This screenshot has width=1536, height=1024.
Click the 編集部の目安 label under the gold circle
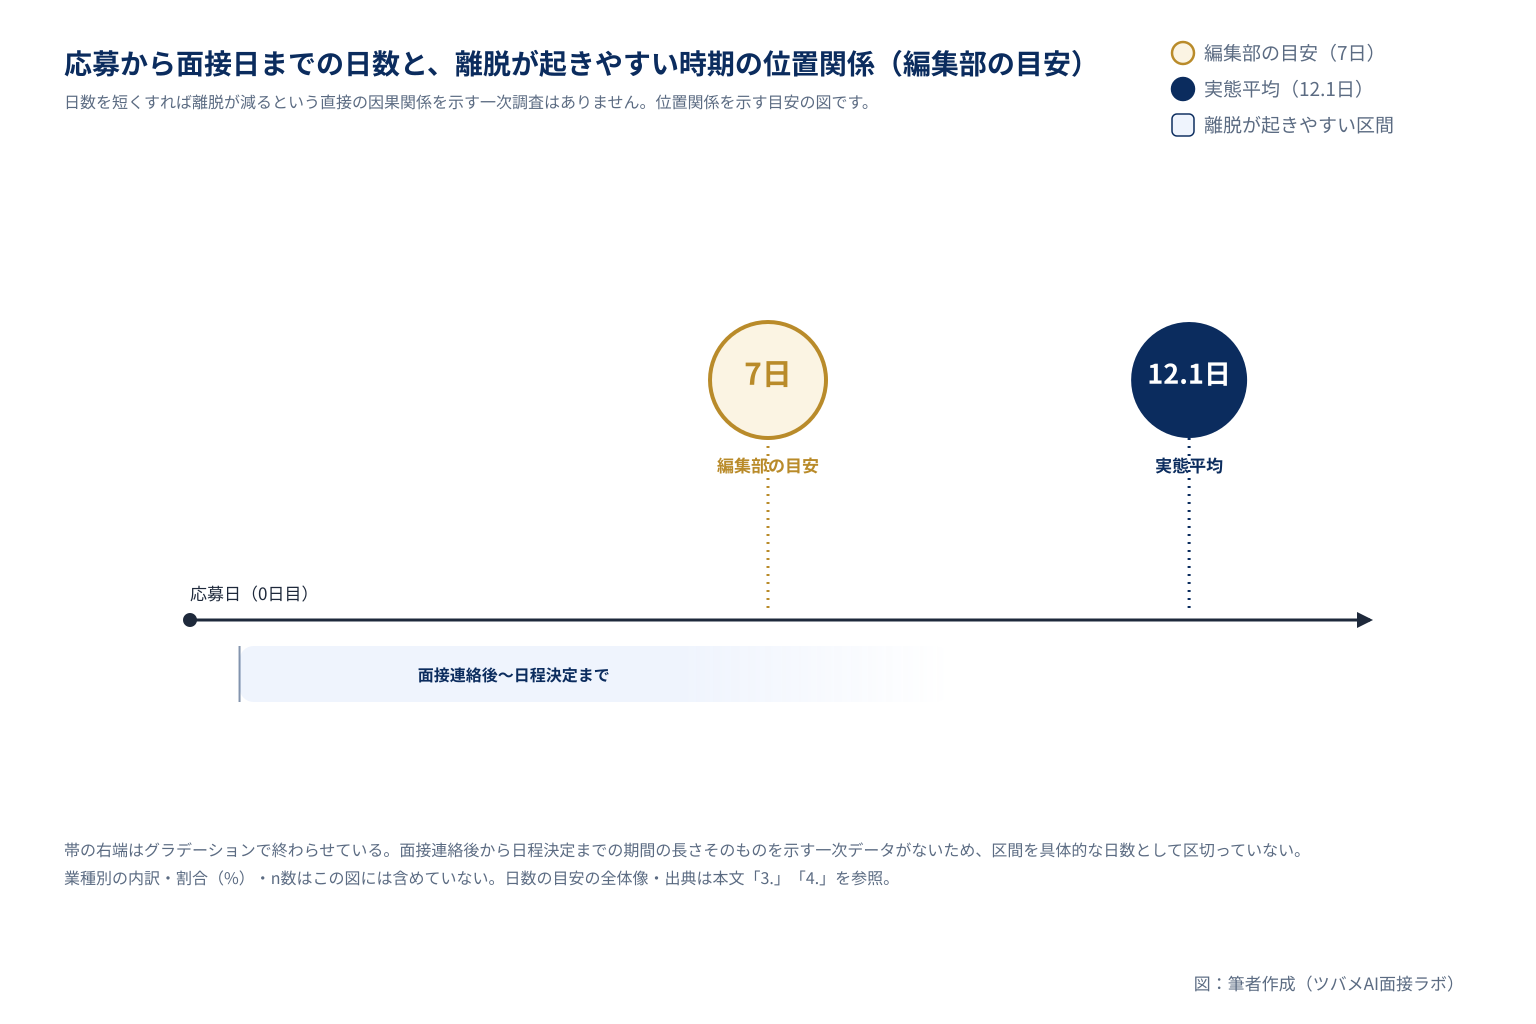click(x=768, y=466)
